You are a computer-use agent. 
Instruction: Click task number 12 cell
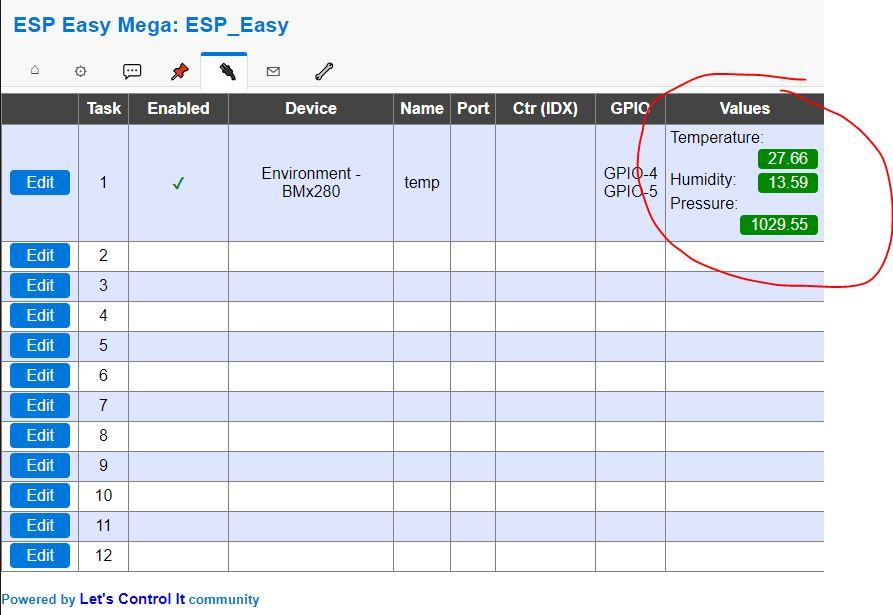(x=103, y=555)
